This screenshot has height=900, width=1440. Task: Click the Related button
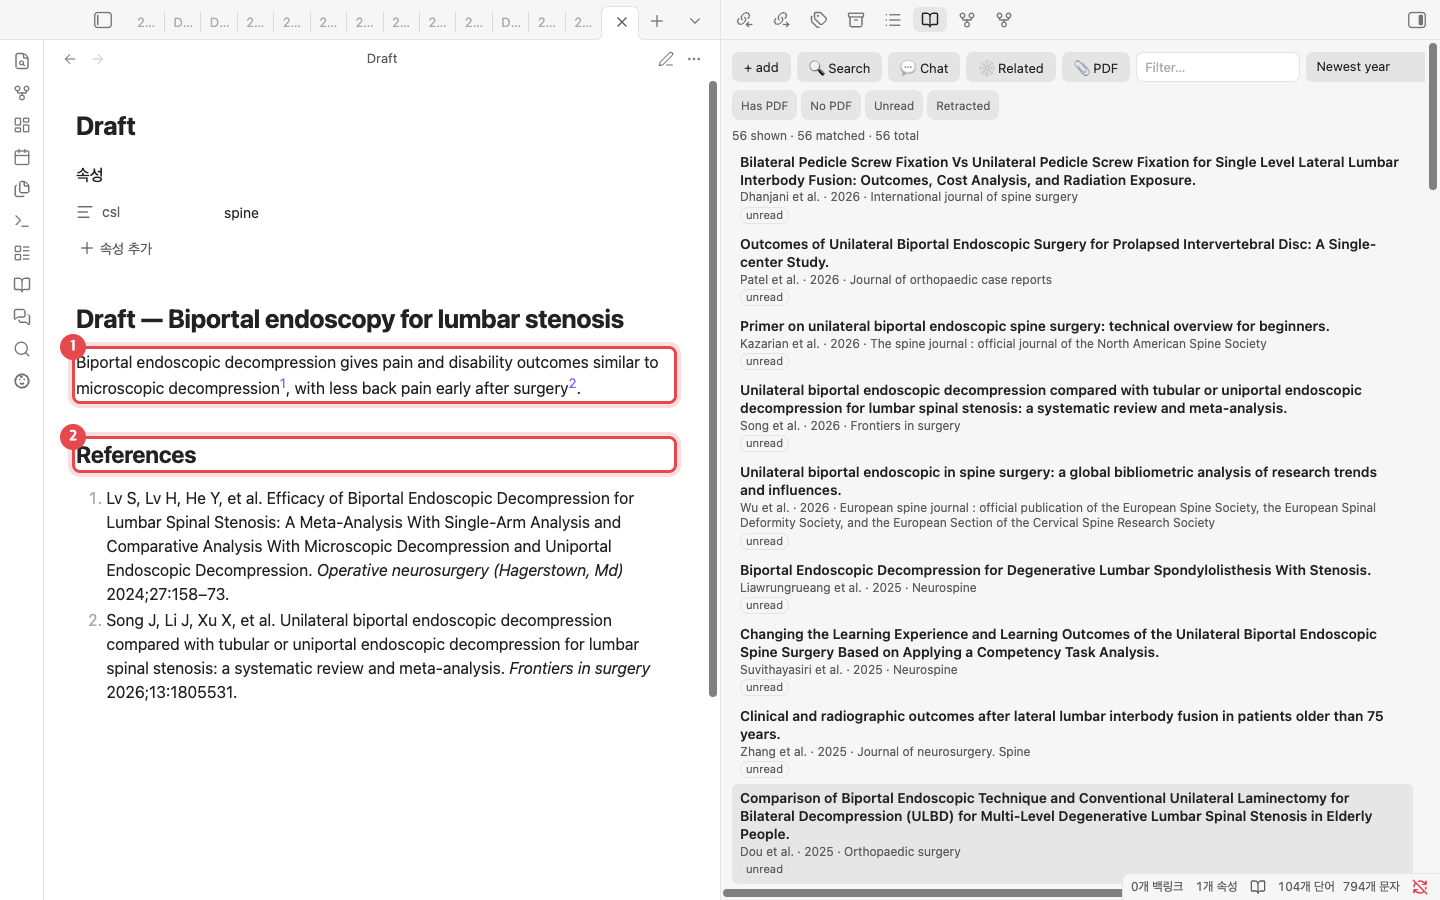1011,67
